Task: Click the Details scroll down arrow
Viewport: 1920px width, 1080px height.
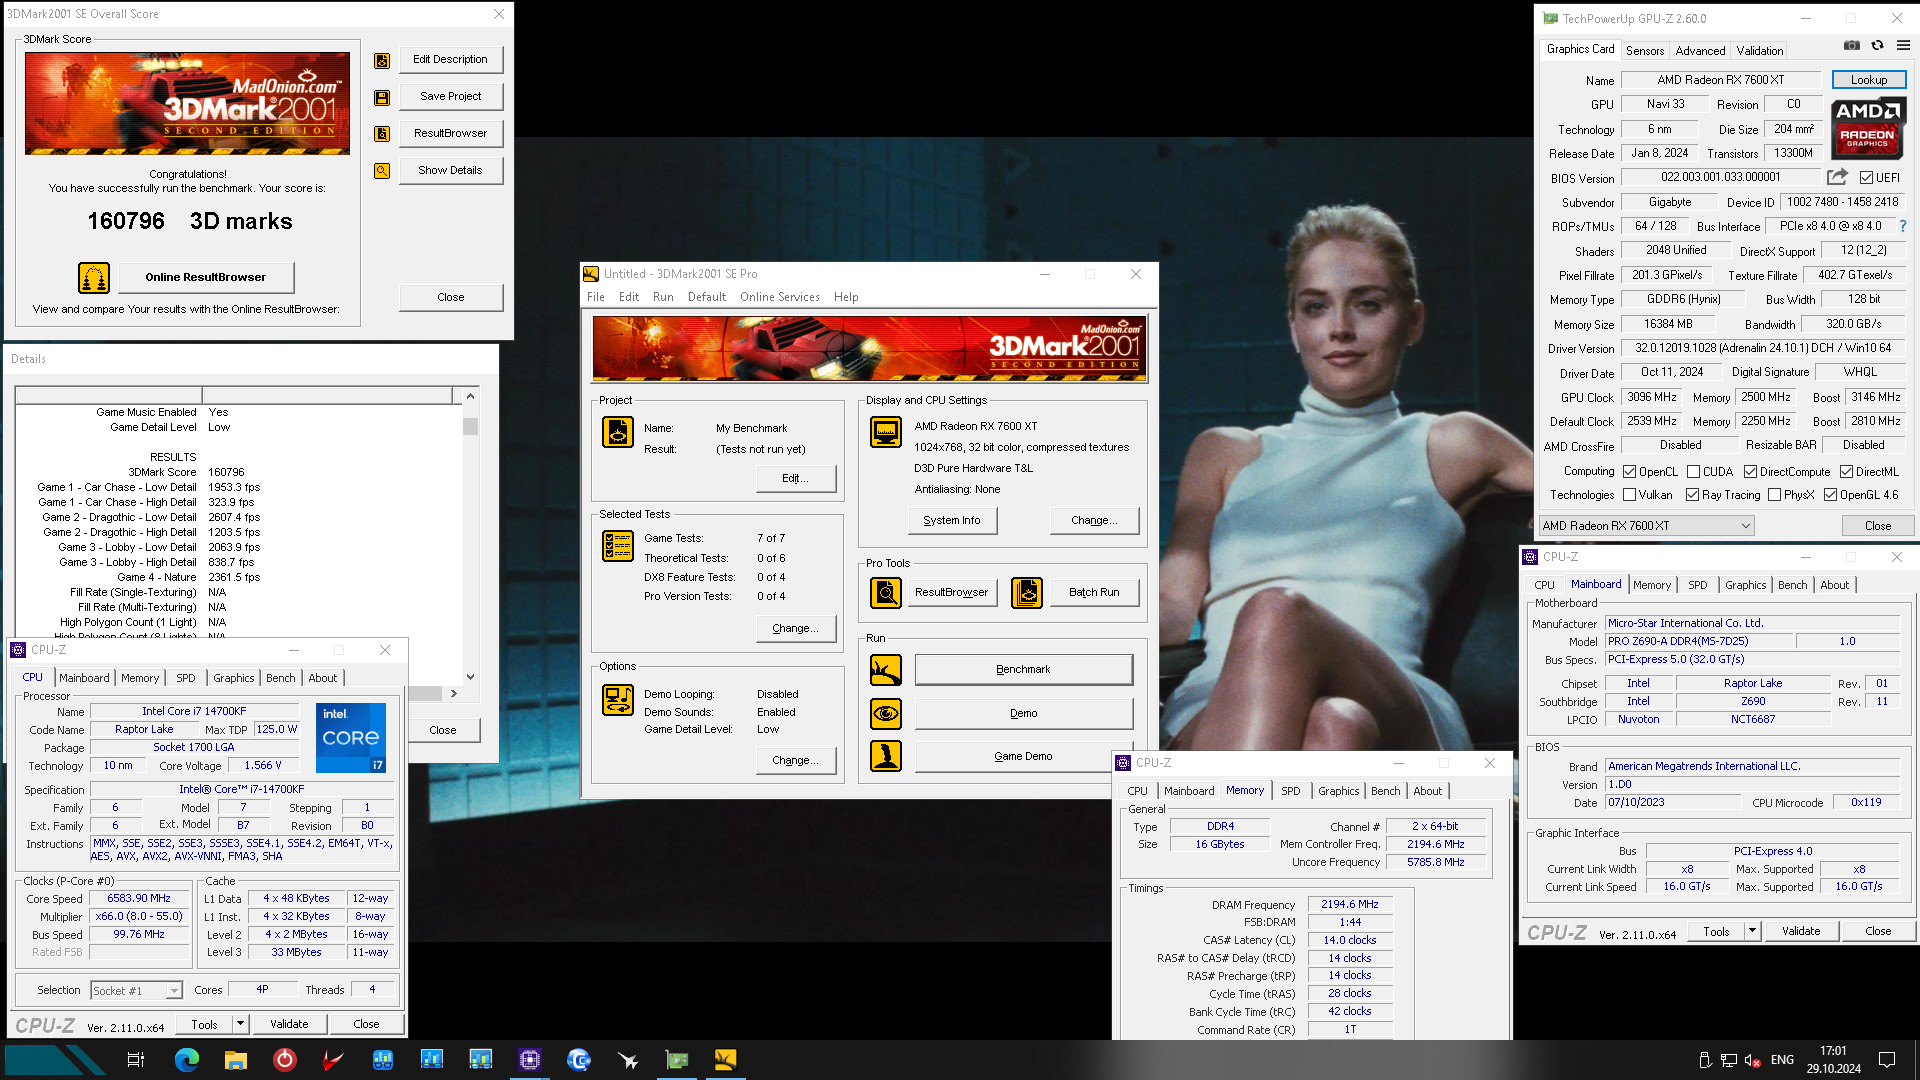Action: coord(470,677)
